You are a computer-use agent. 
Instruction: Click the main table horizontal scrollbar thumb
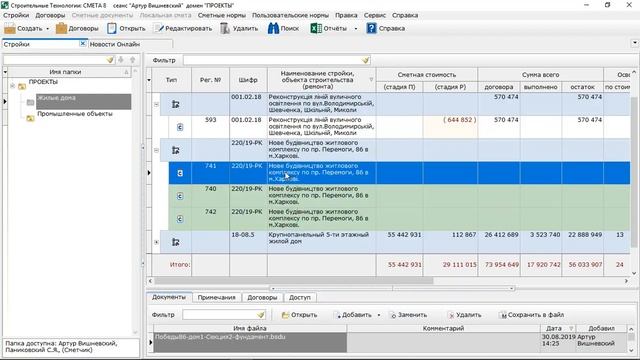coord(293,281)
